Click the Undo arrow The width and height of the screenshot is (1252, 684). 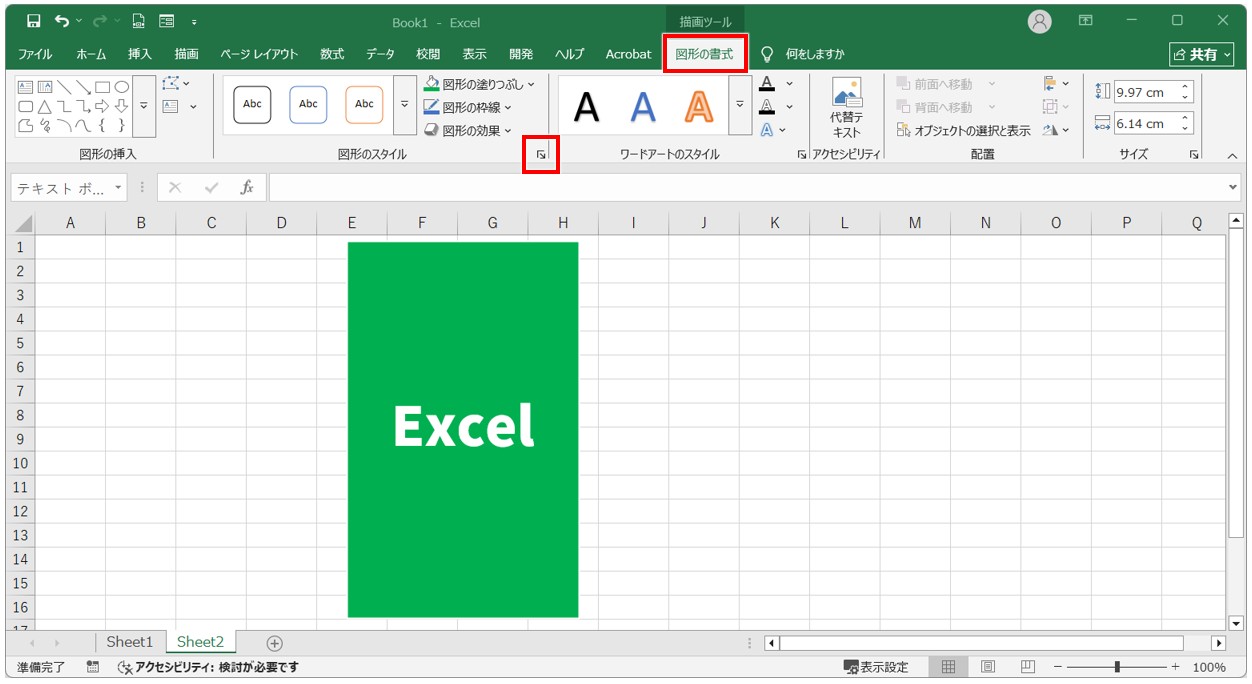tap(63, 21)
